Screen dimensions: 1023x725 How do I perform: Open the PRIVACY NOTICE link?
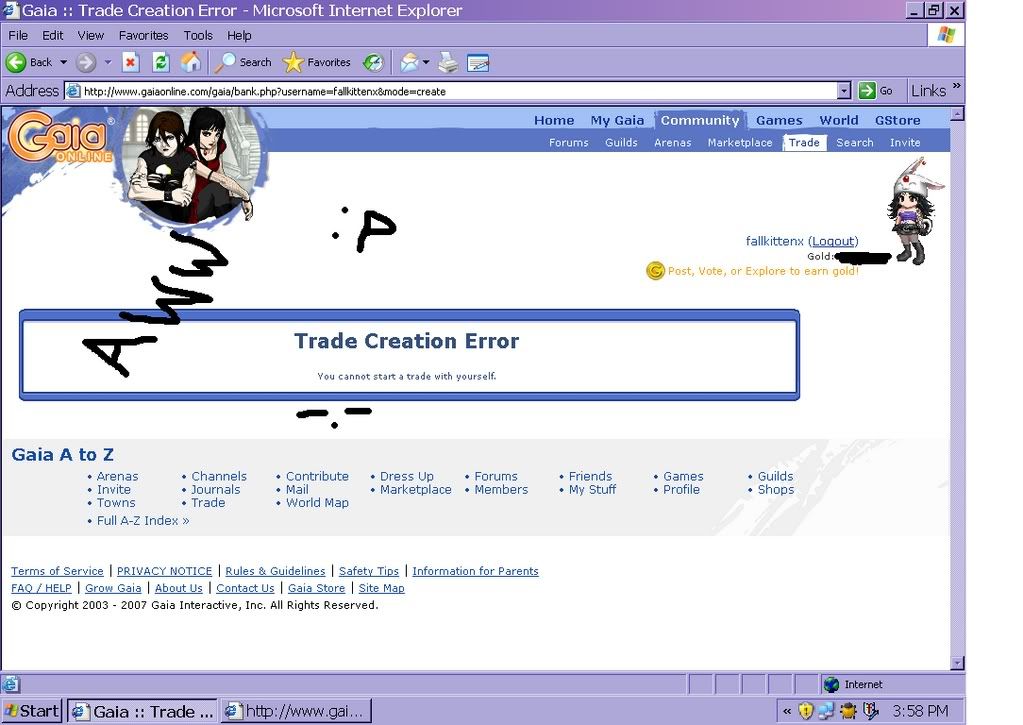click(x=164, y=571)
